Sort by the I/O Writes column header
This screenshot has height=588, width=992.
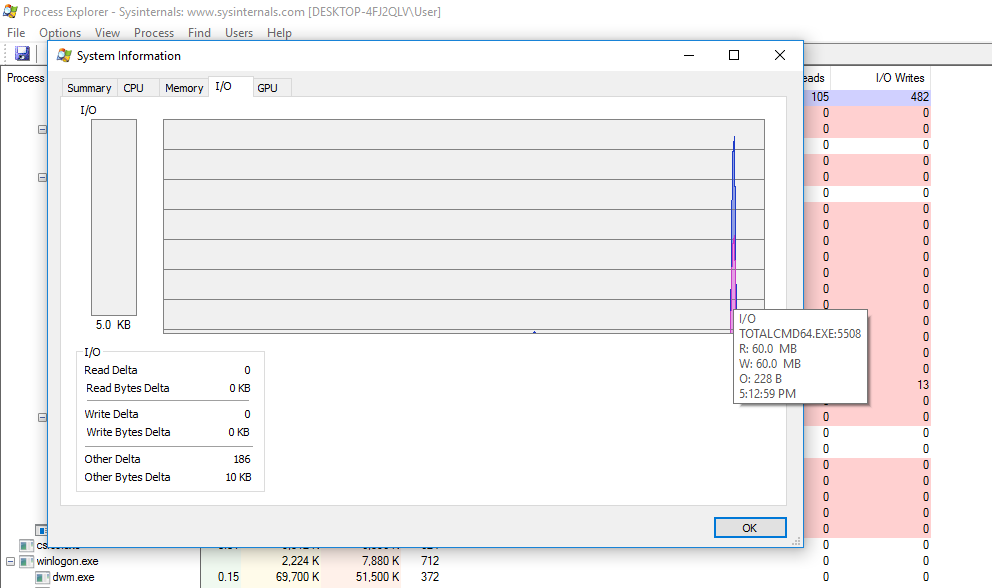tap(900, 78)
